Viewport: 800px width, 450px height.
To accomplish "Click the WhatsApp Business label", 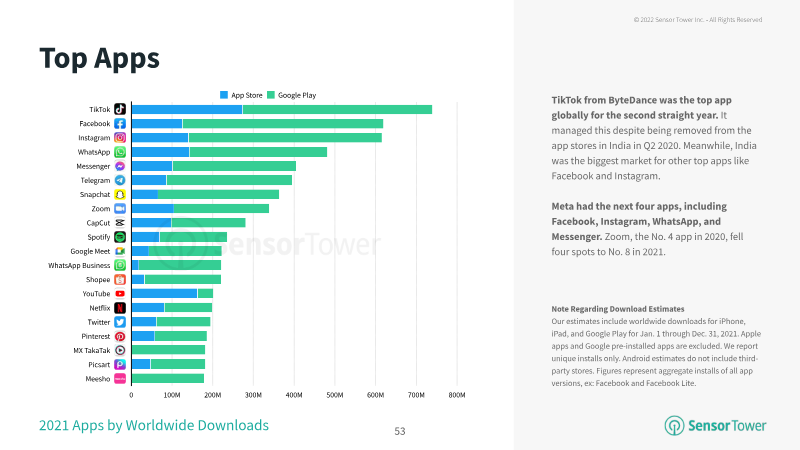I will click(79, 265).
